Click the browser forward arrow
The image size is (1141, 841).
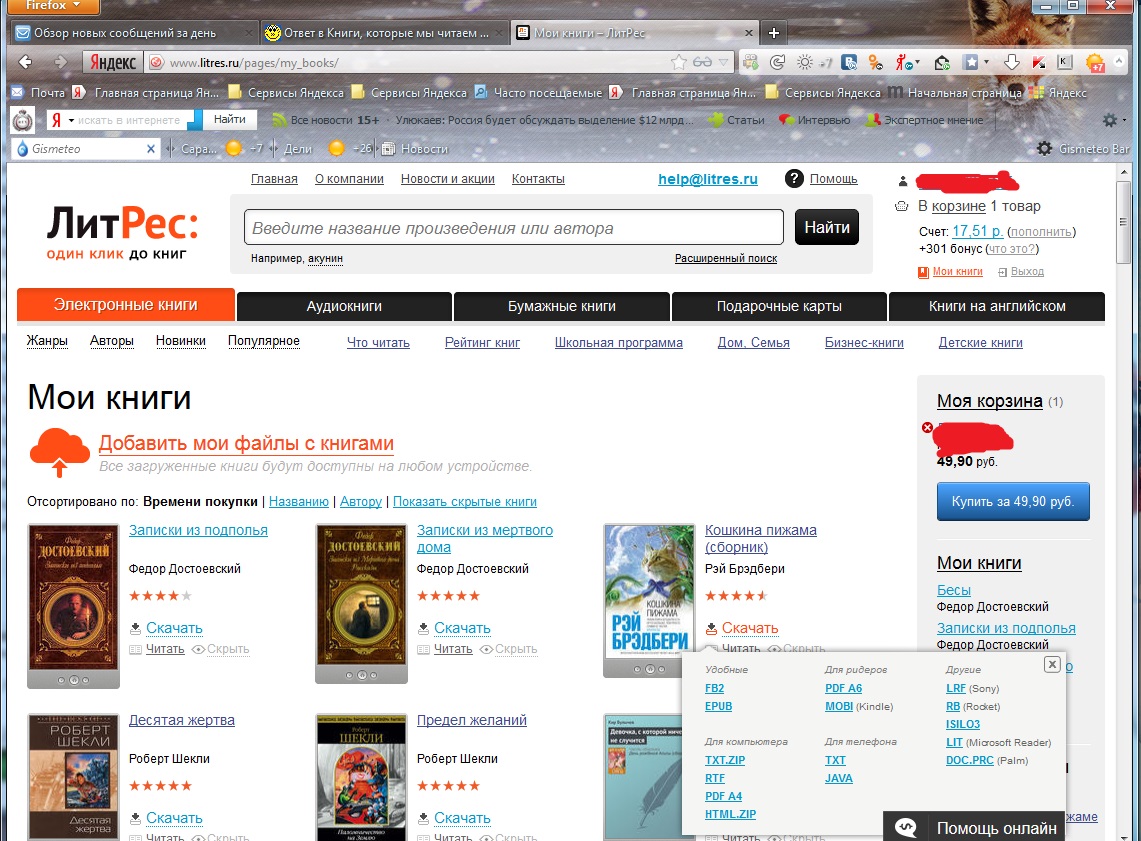click(x=60, y=62)
